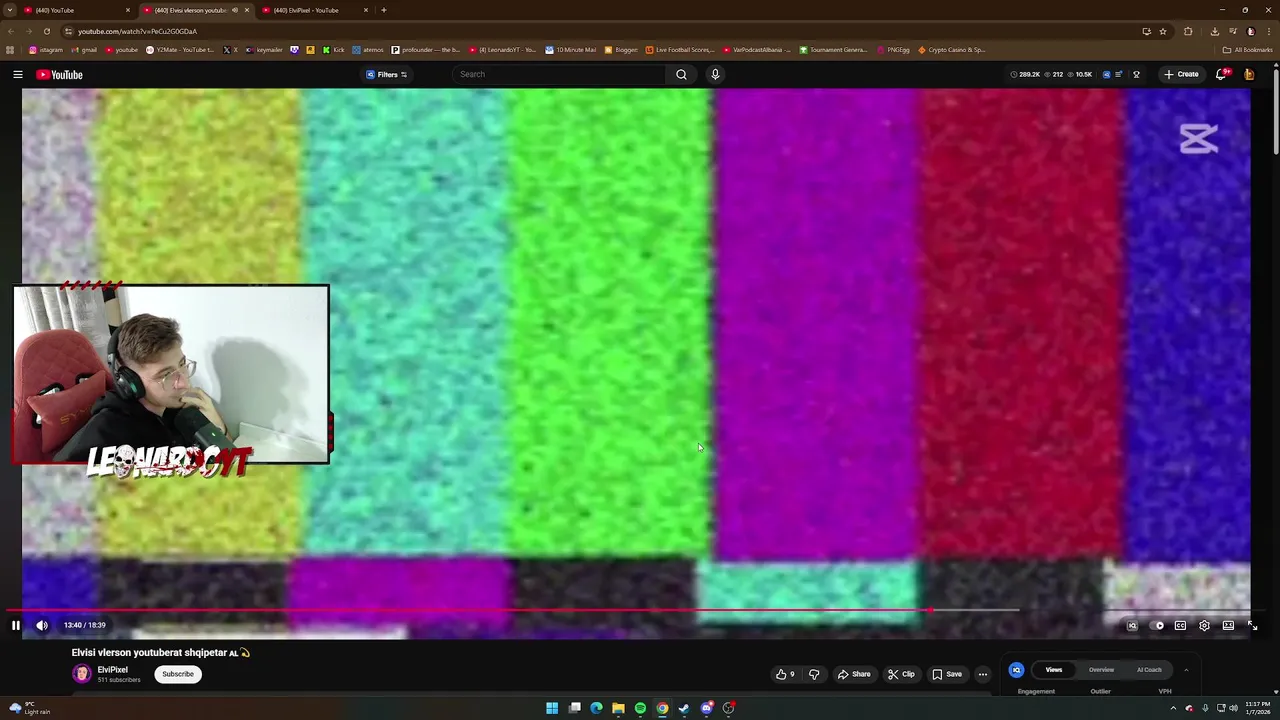Dislike the video with thumbs down
This screenshot has width=1280, height=720.
tap(814, 674)
